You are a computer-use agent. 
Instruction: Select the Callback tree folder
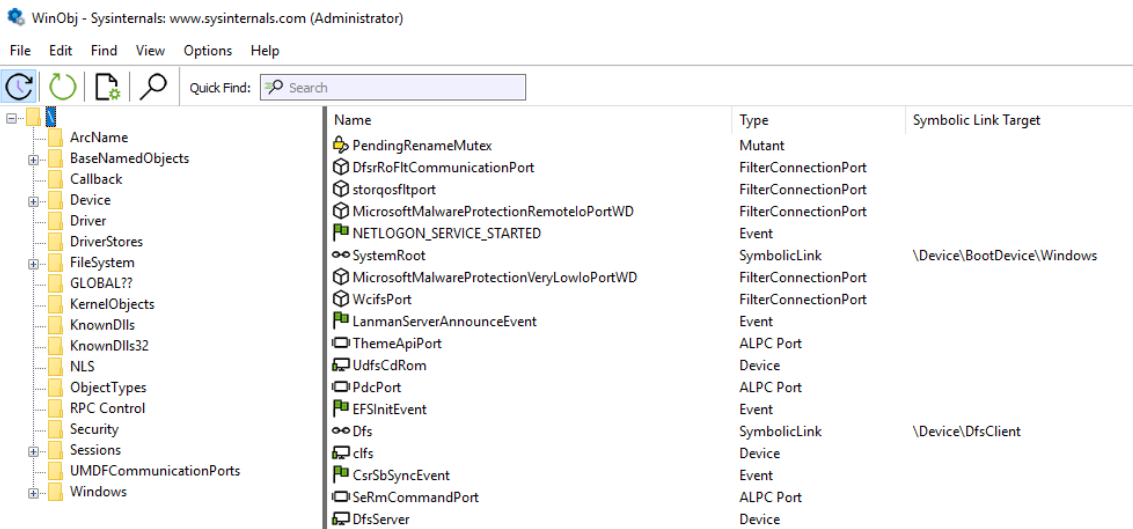pyautogui.click(x=96, y=179)
